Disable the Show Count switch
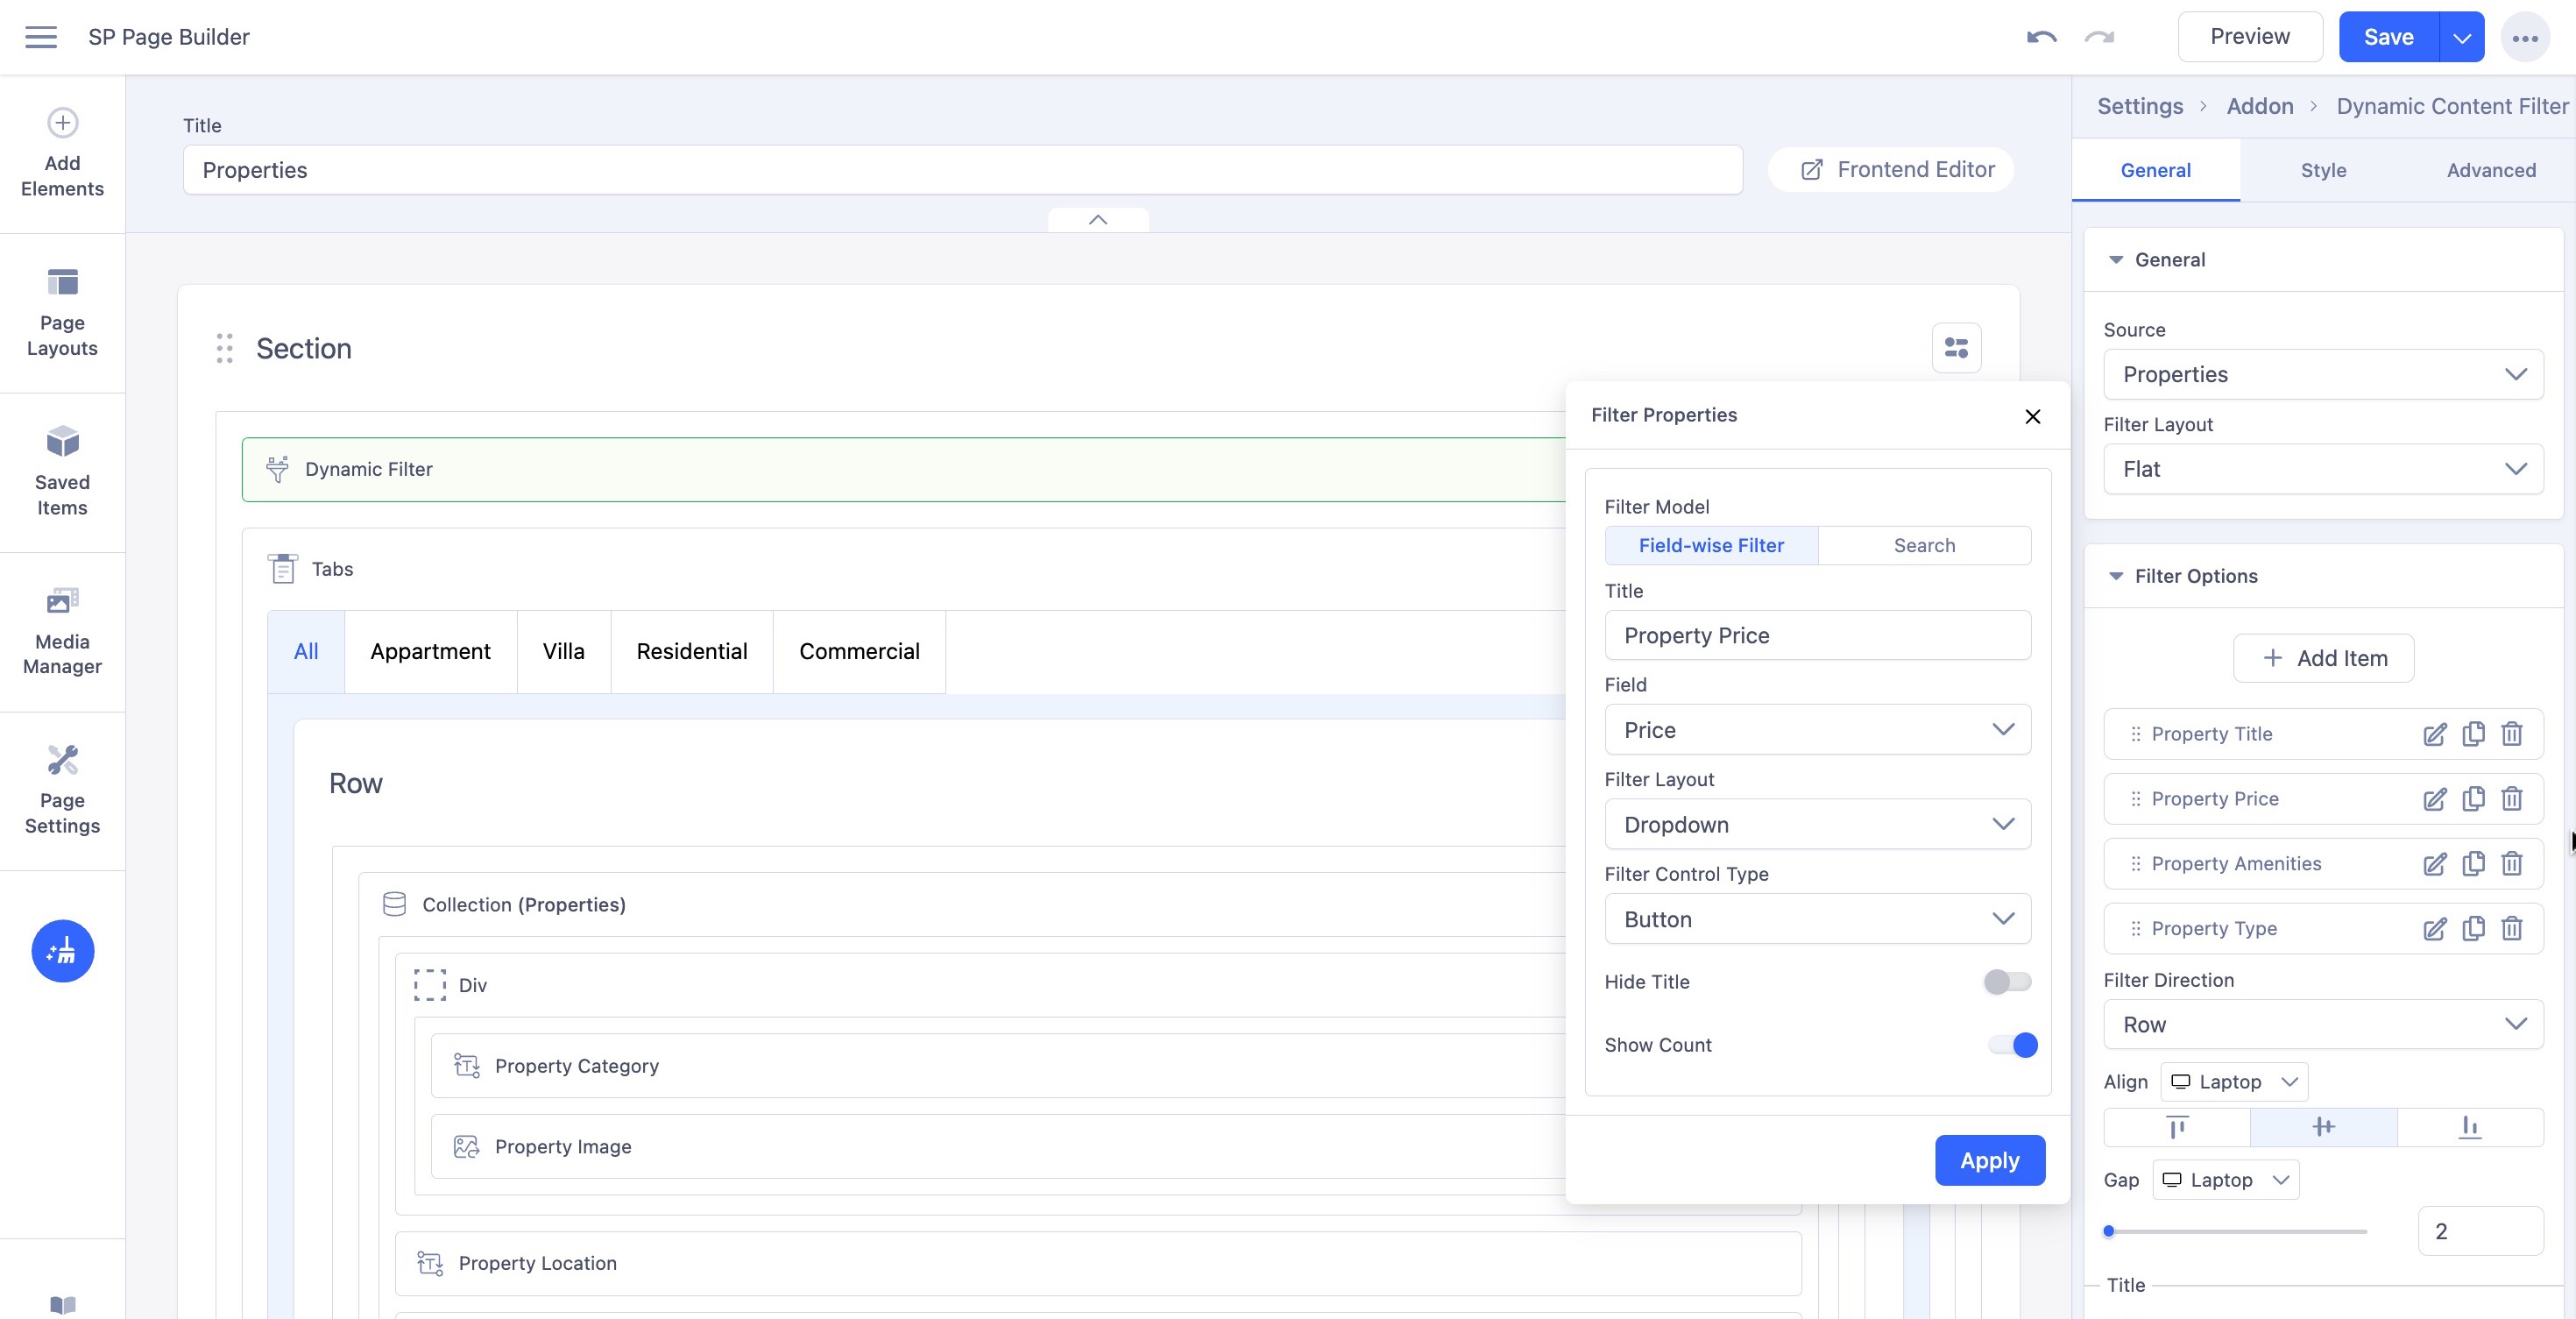This screenshot has width=2576, height=1319. pyautogui.click(x=2013, y=1045)
